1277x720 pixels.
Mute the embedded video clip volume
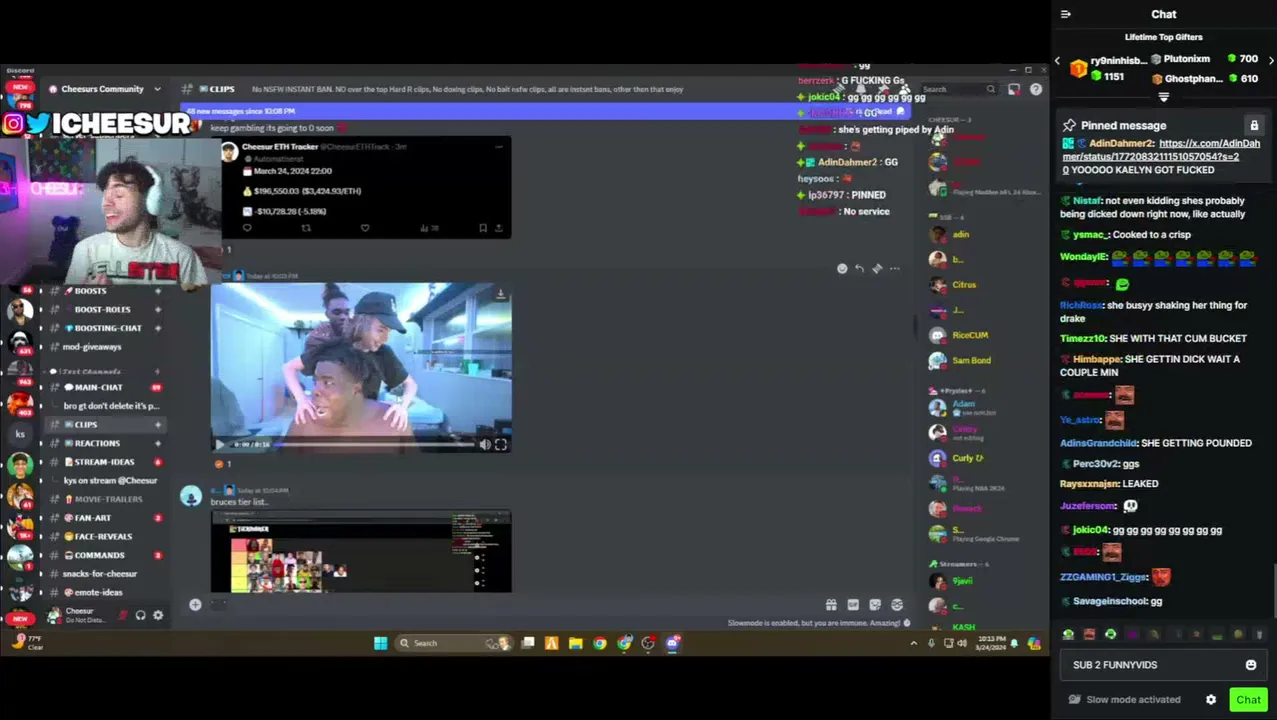(x=485, y=445)
